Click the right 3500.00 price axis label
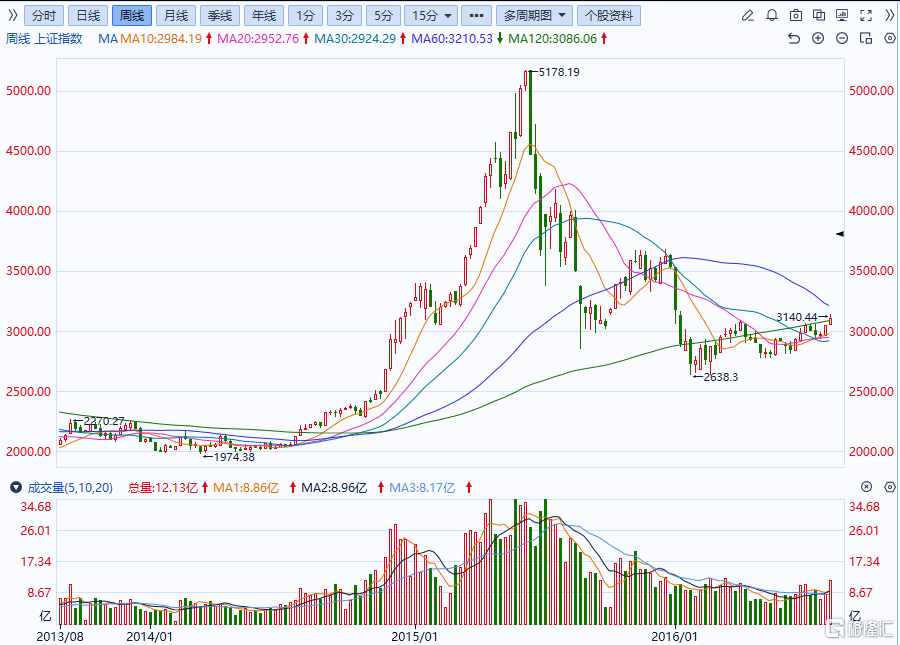900x645 pixels. [x=871, y=271]
